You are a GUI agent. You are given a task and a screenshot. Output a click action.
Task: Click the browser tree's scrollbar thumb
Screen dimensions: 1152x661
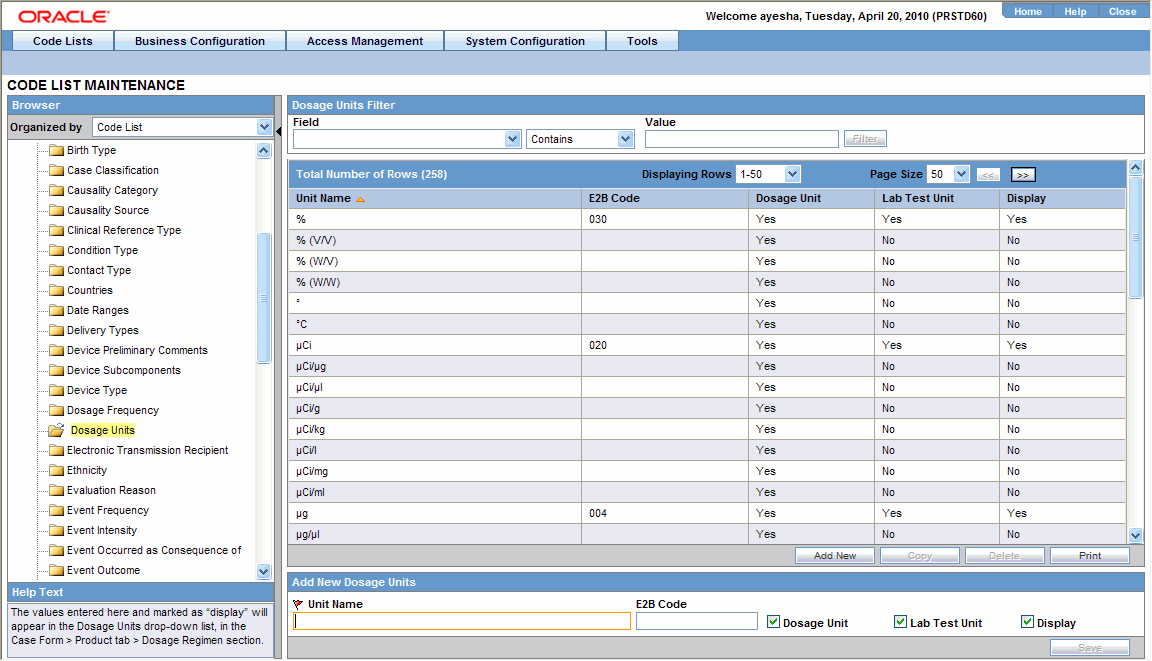264,297
